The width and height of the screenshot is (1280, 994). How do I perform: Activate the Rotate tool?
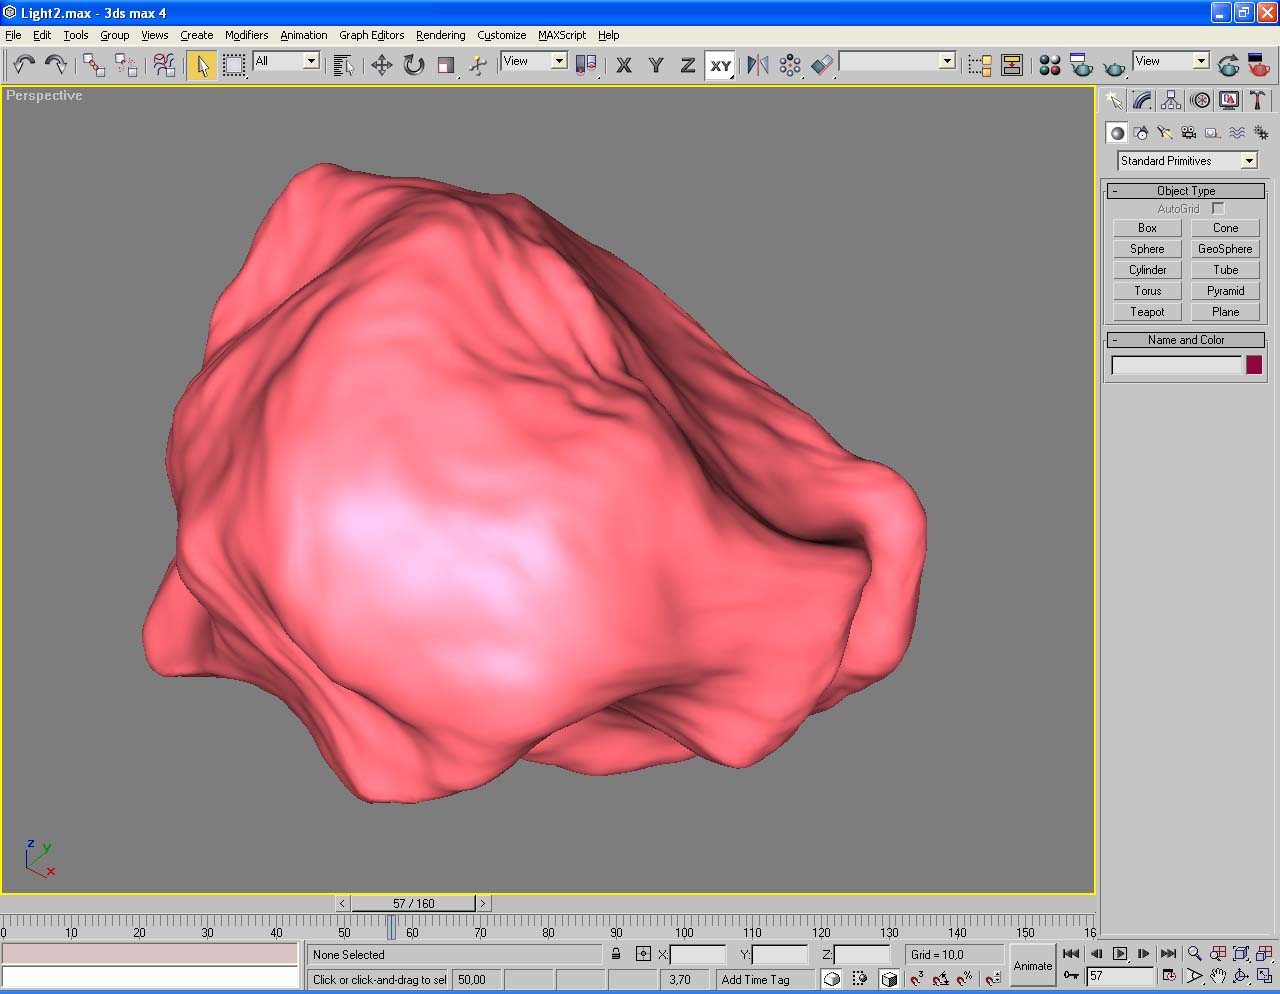coord(414,66)
